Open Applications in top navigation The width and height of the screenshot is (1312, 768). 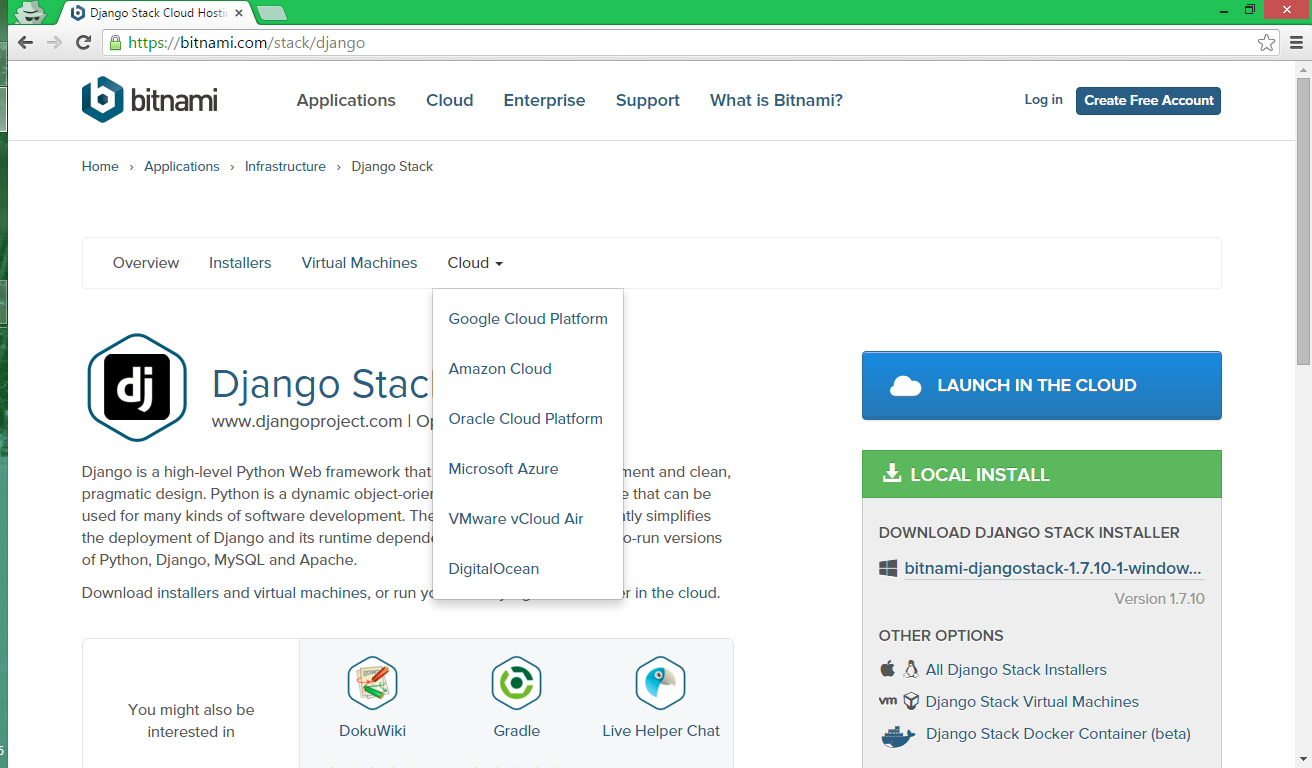(x=346, y=101)
